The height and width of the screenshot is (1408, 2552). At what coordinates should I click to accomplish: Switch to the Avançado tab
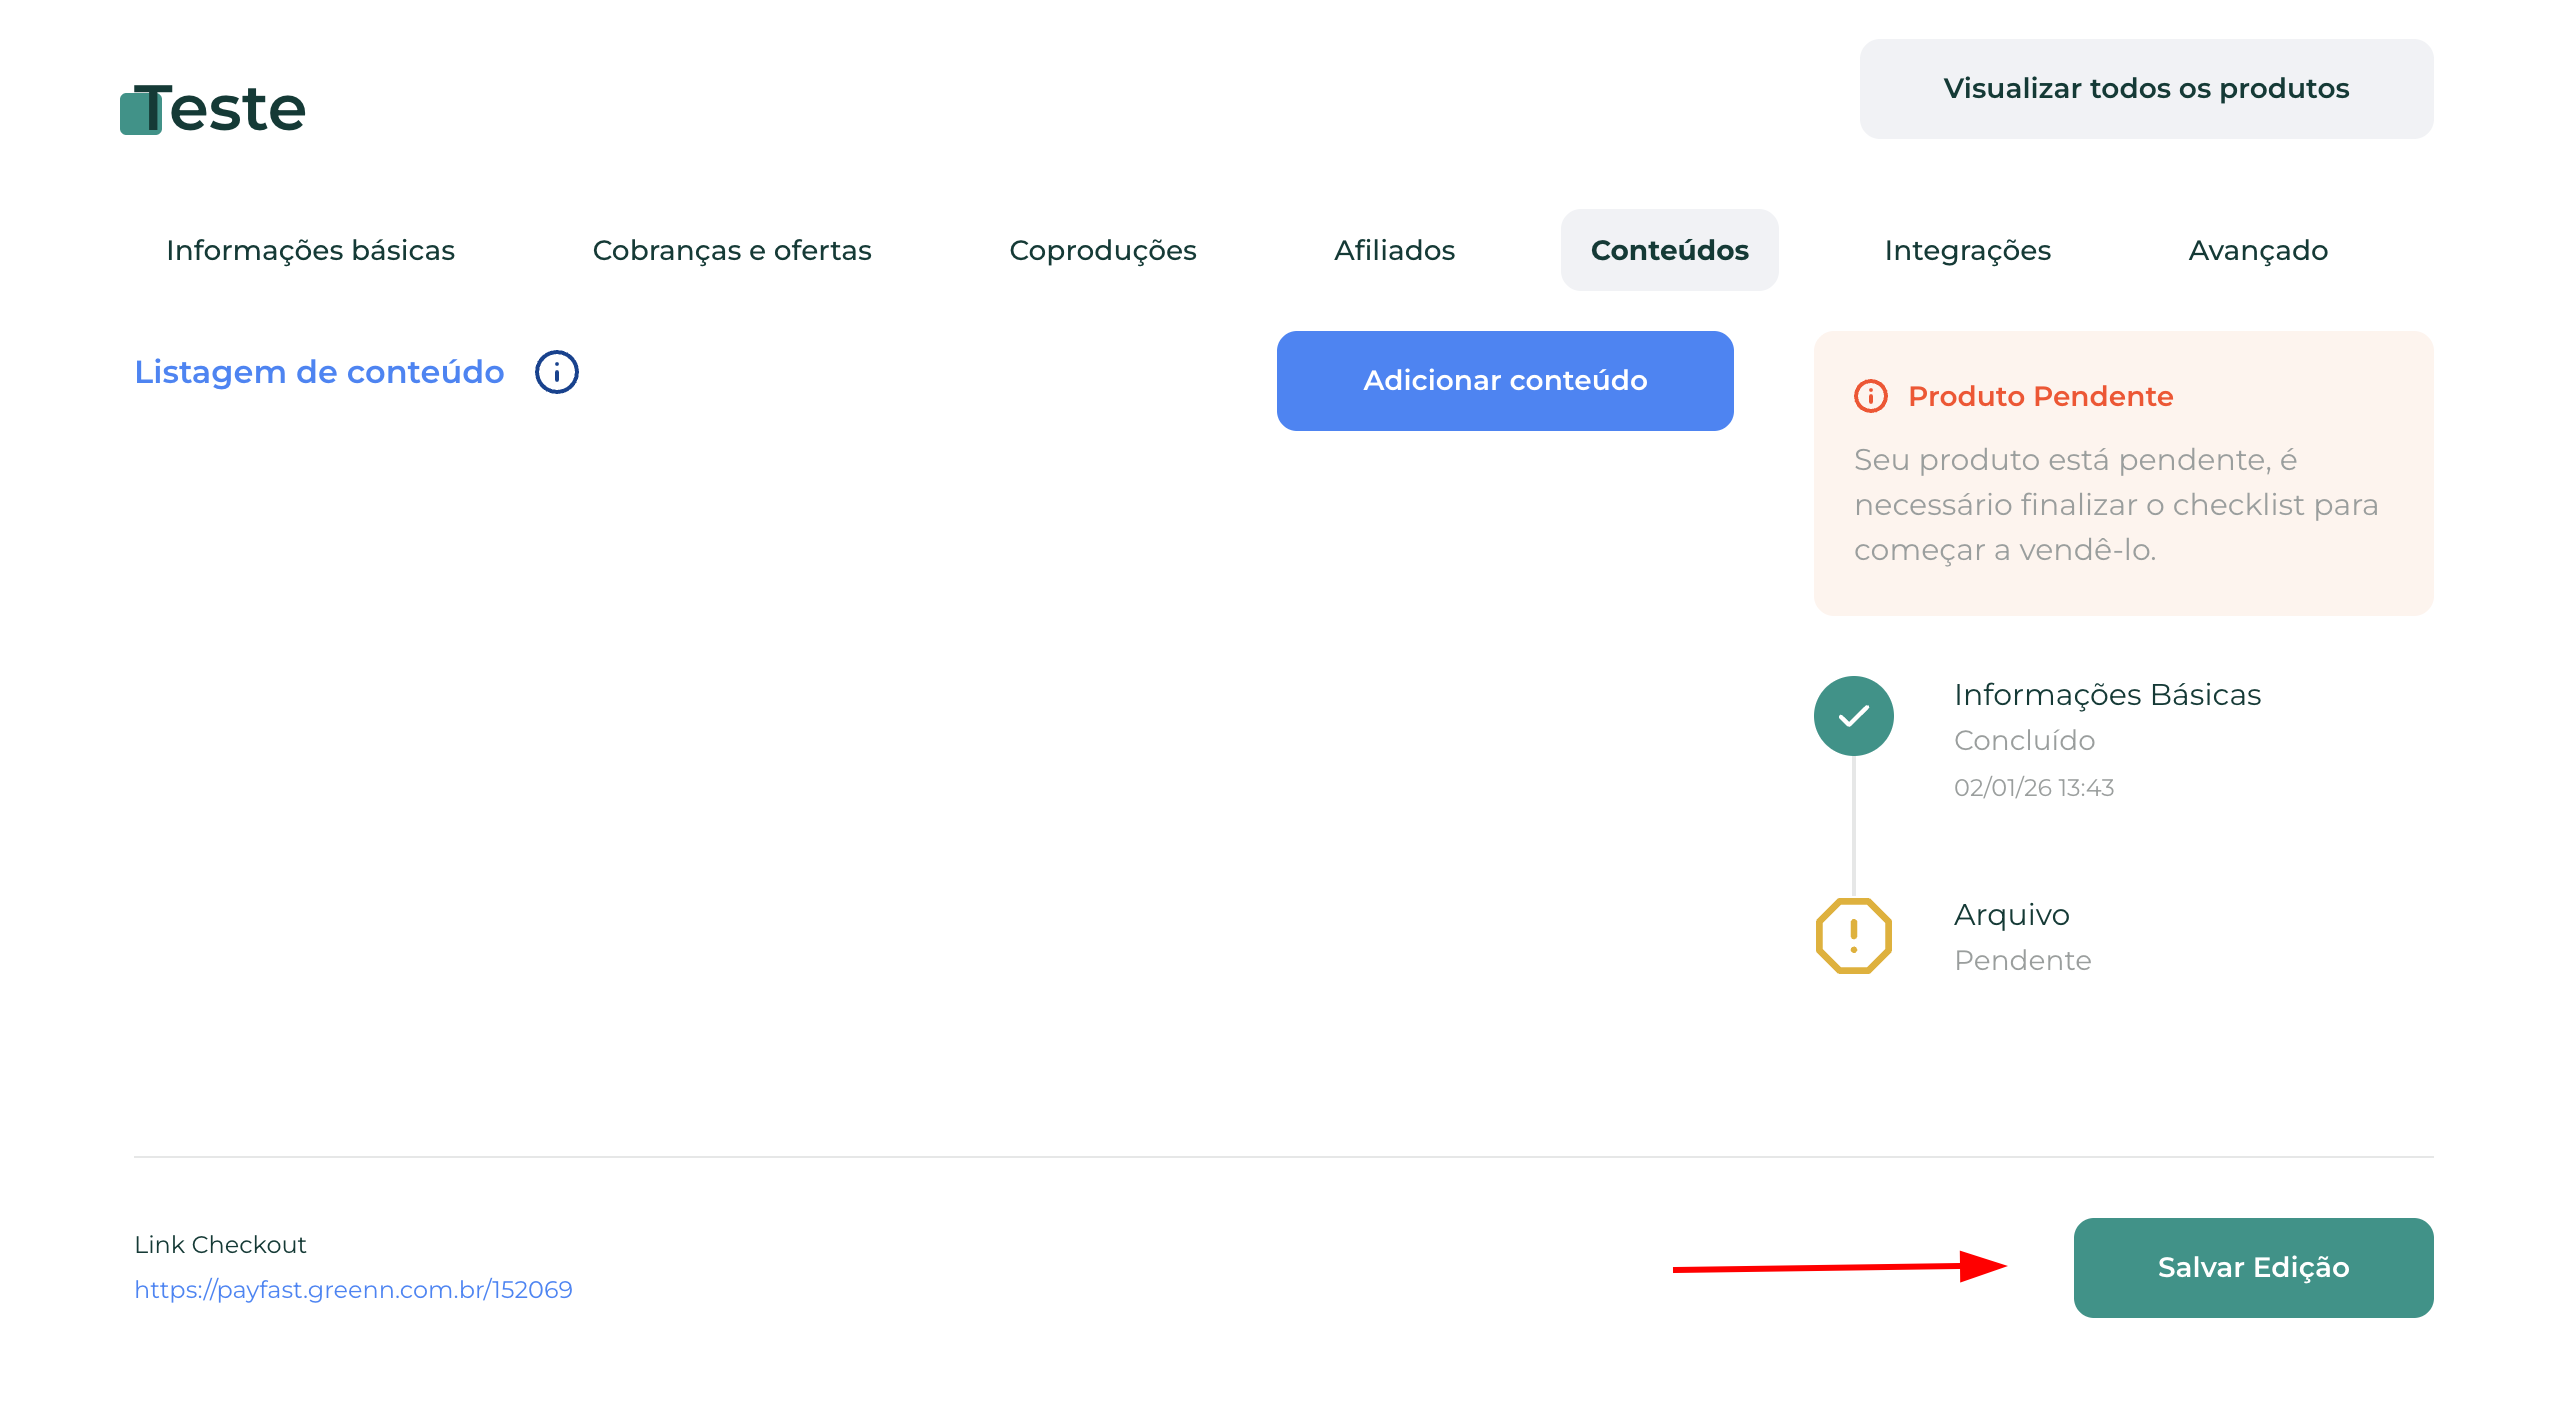click(2257, 250)
